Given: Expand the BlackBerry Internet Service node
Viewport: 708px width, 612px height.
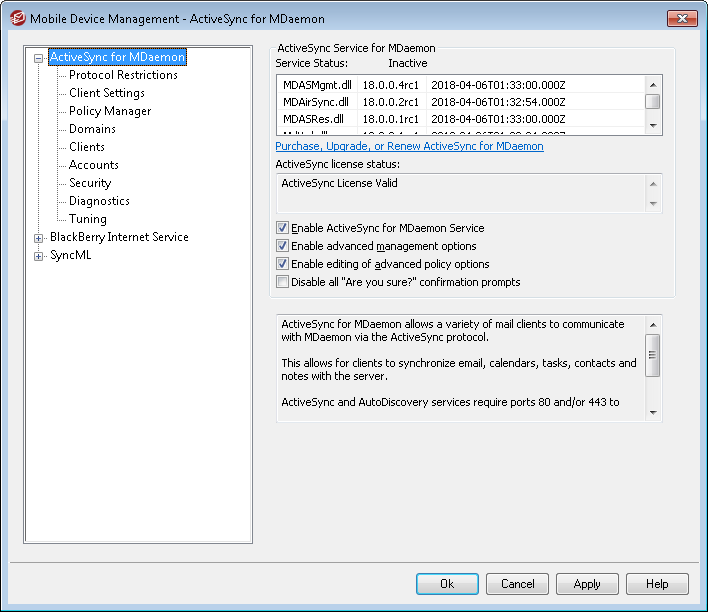Looking at the screenshot, I should (x=39, y=238).
